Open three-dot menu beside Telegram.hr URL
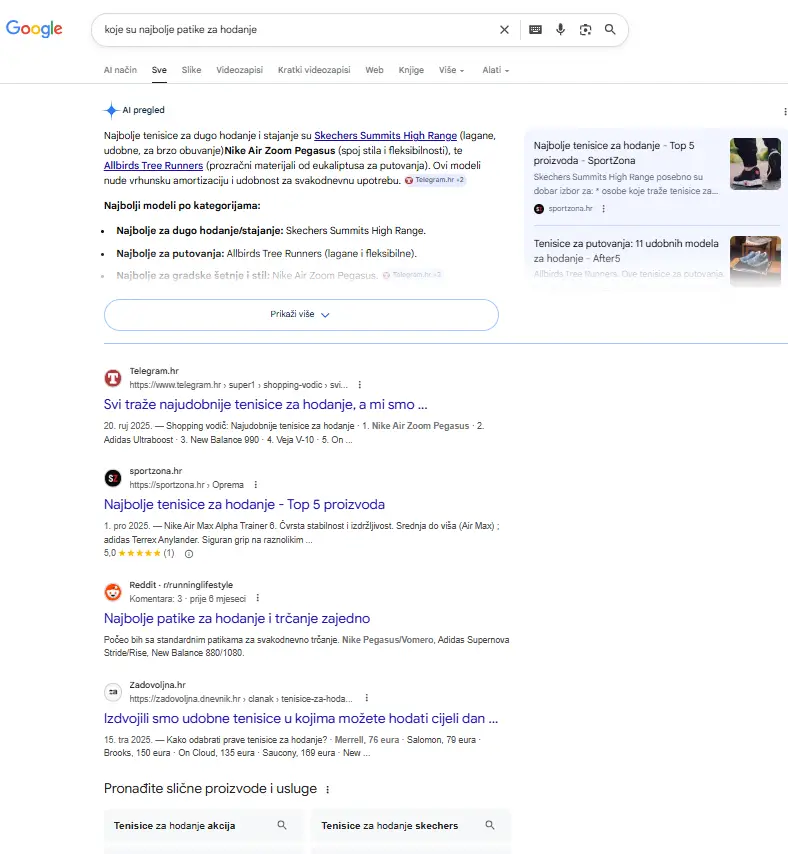The image size is (788, 854). click(359, 385)
